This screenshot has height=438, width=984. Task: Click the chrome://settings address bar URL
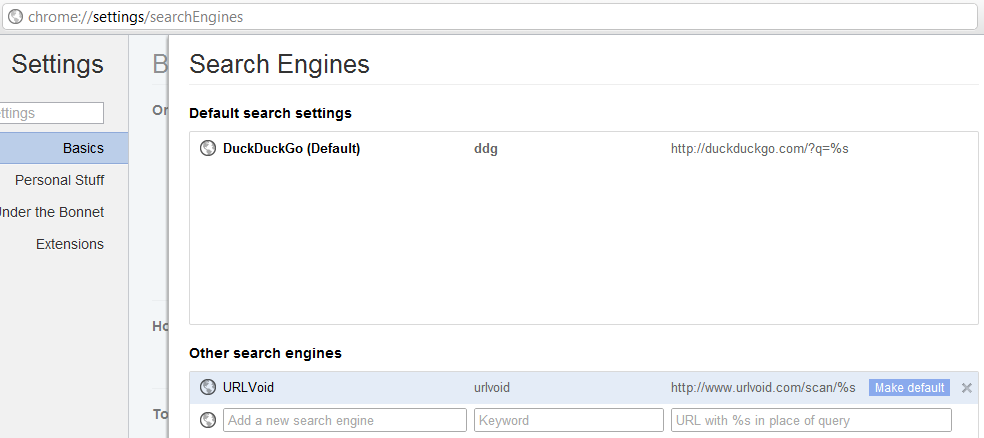(135, 17)
